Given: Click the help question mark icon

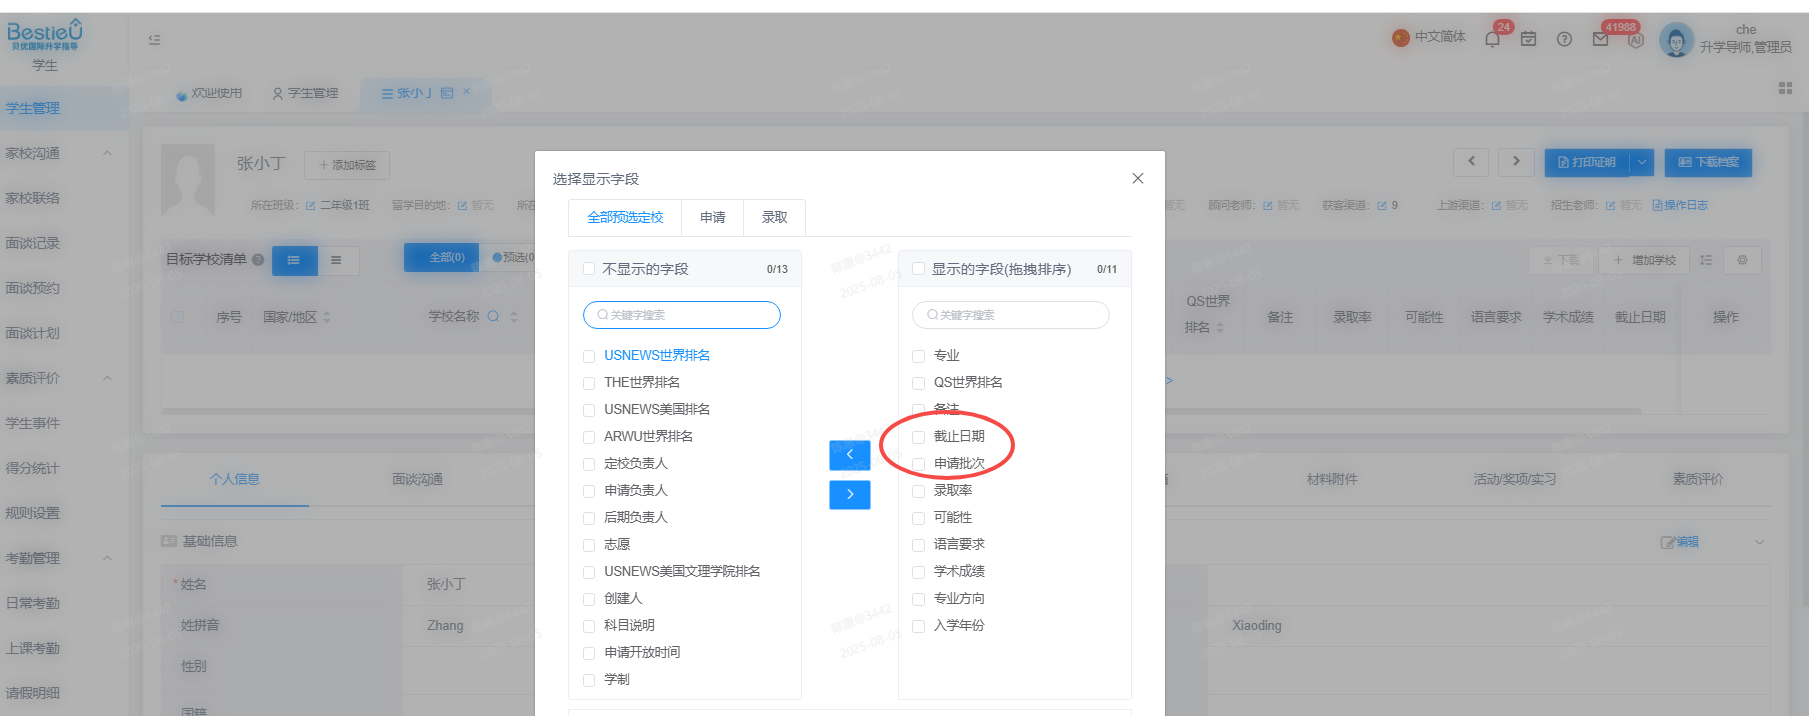Looking at the screenshot, I should [1564, 40].
